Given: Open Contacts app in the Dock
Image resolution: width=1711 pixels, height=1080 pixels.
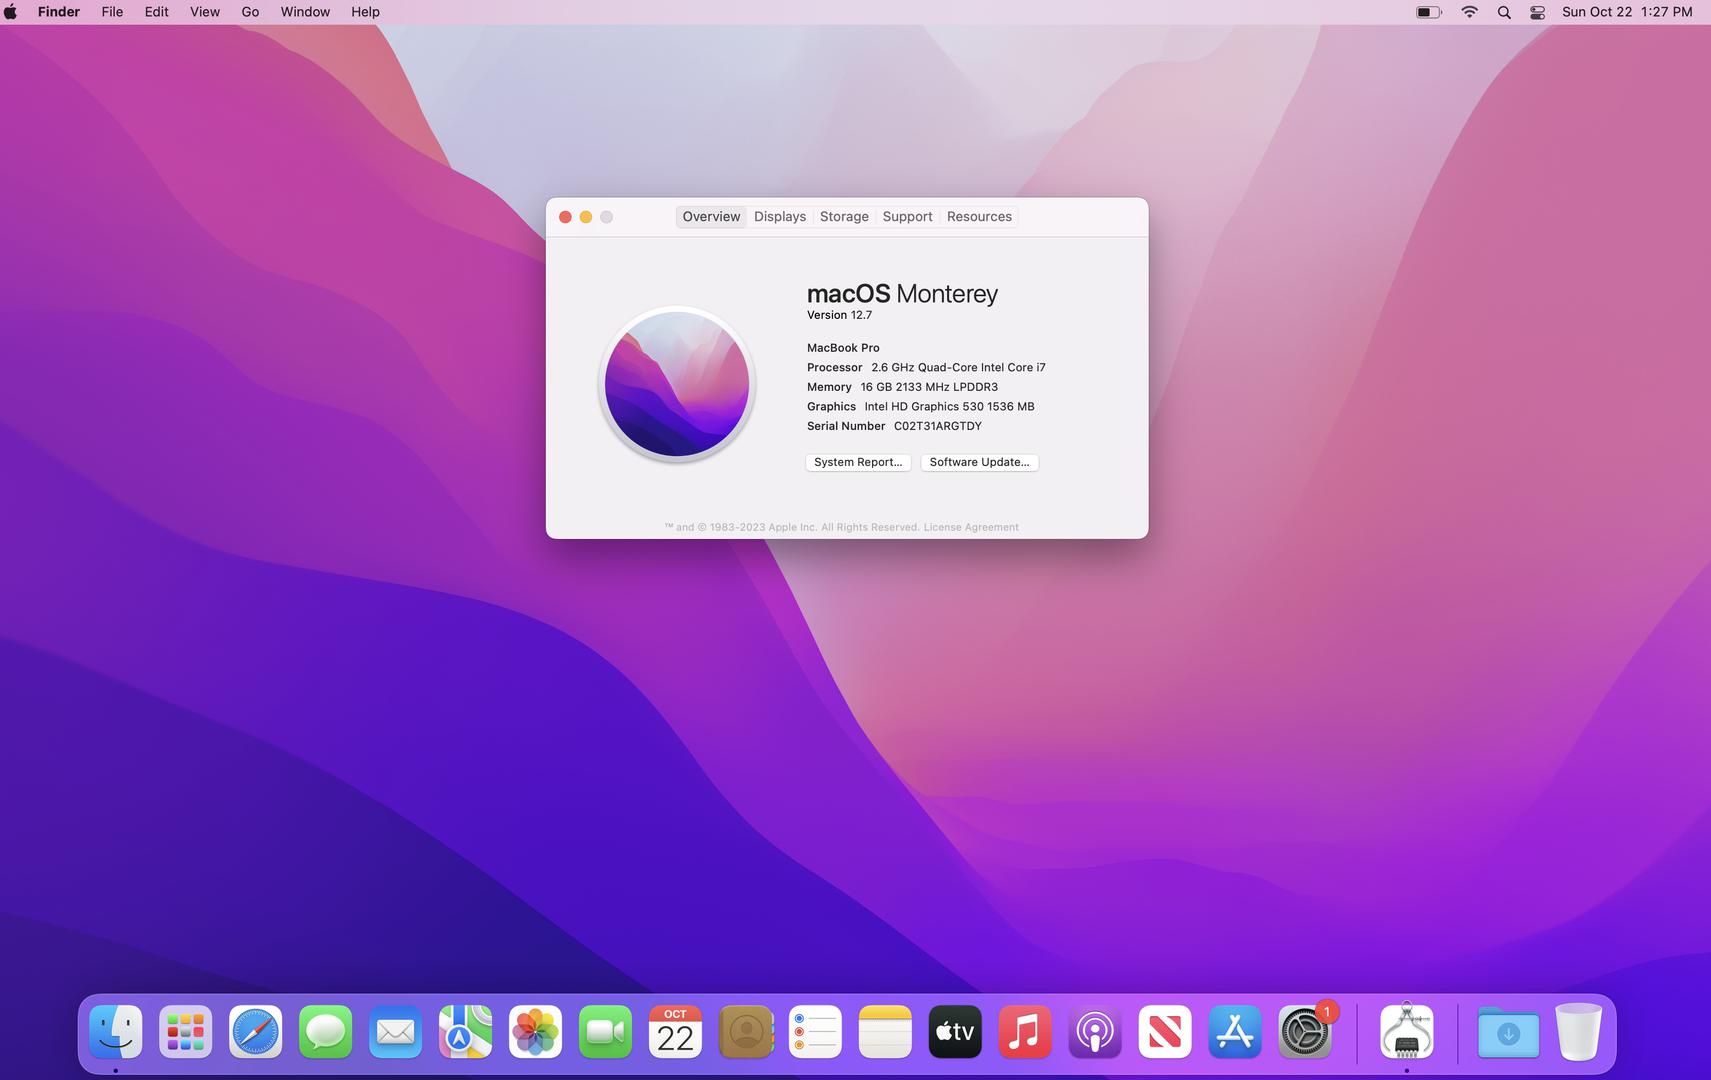Looking at the screenshot, I should coord(746,1032).
